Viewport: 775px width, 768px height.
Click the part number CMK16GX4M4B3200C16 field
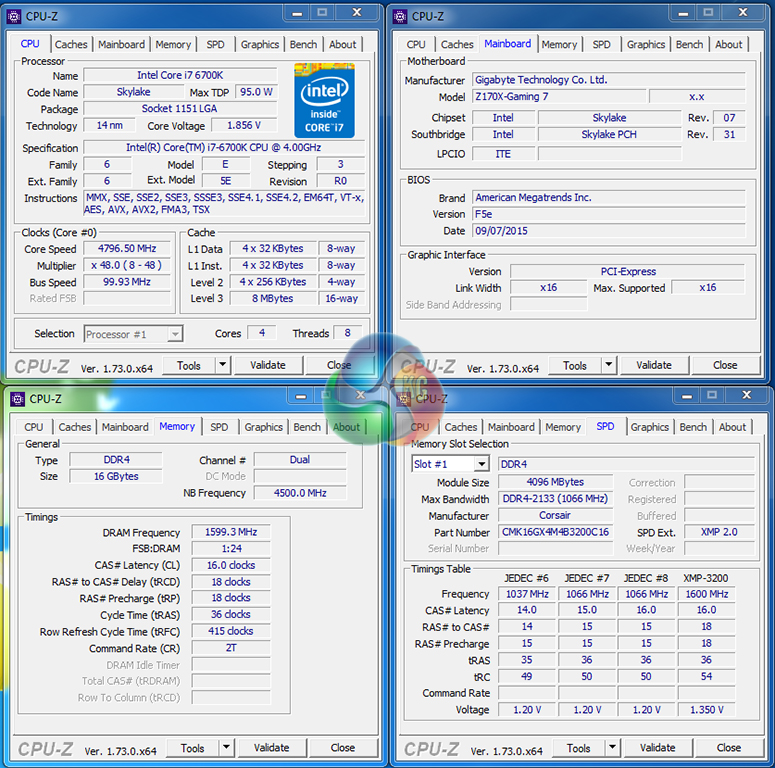point(555,532)
